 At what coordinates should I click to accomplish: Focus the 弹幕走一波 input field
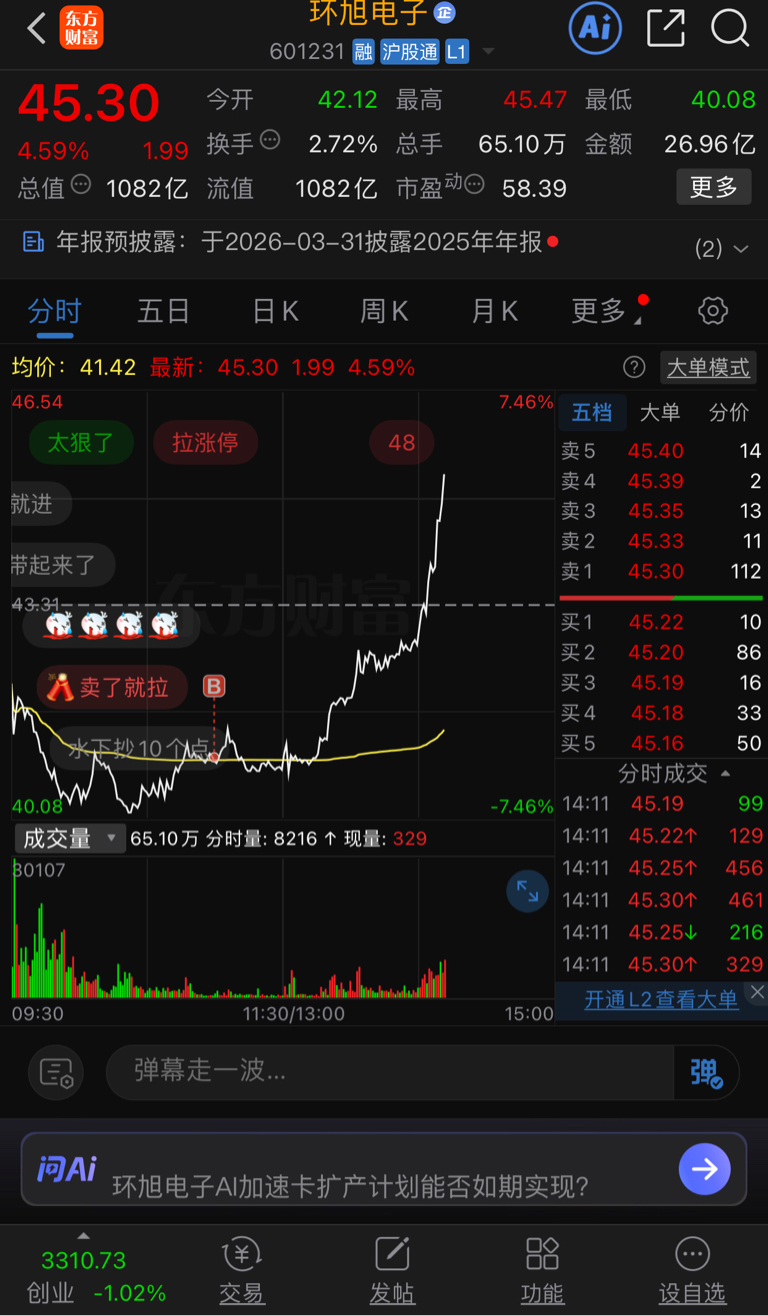[390, 1072]
